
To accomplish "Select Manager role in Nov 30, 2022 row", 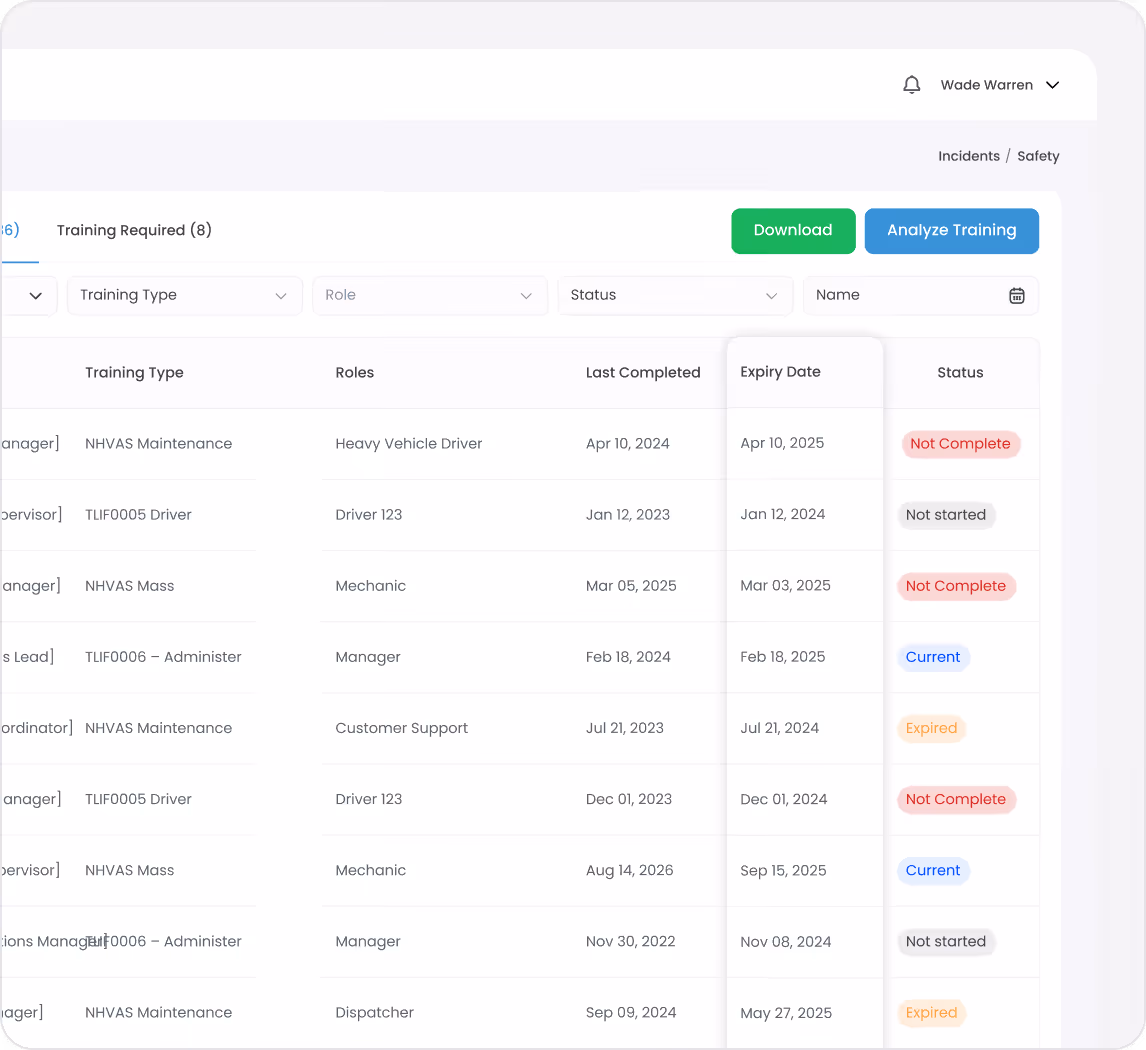I will (x=368, y=942).
